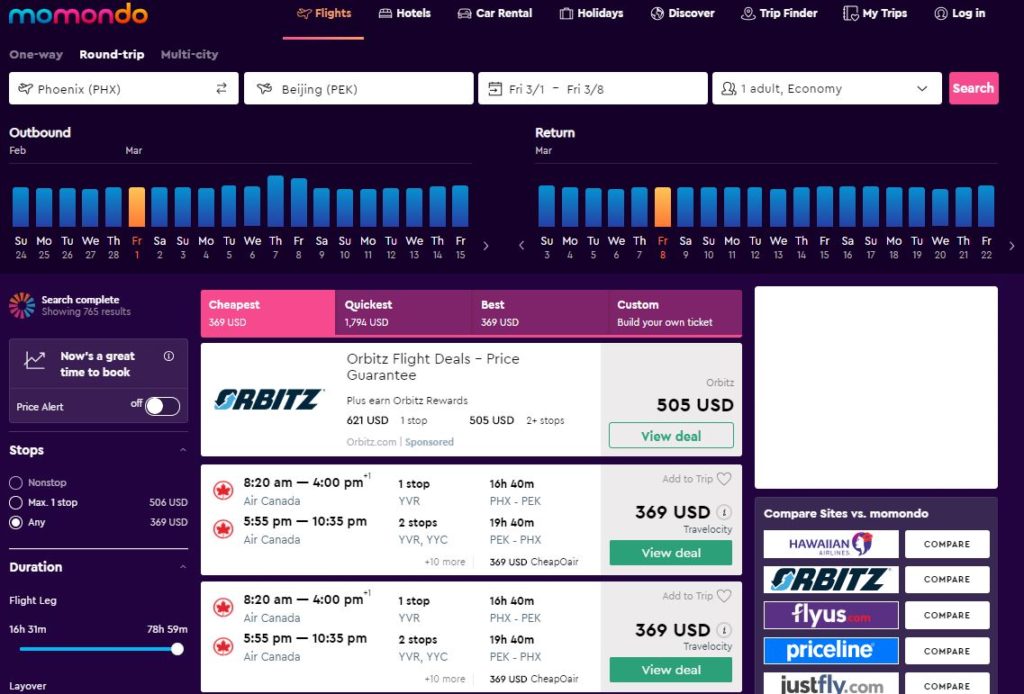The image size is (1024, 694).
Task: Collapse the Duration filter section
Action: pos(182,567)
